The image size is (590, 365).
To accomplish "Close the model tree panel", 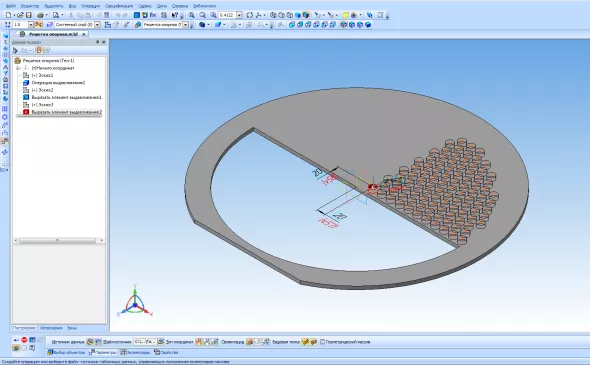I will pos(104,42).
